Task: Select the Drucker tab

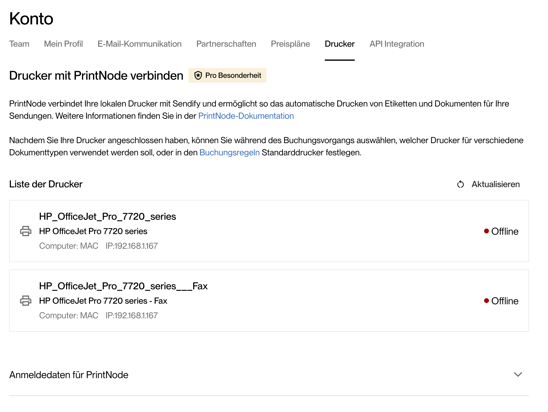Action: pos(339,44)
